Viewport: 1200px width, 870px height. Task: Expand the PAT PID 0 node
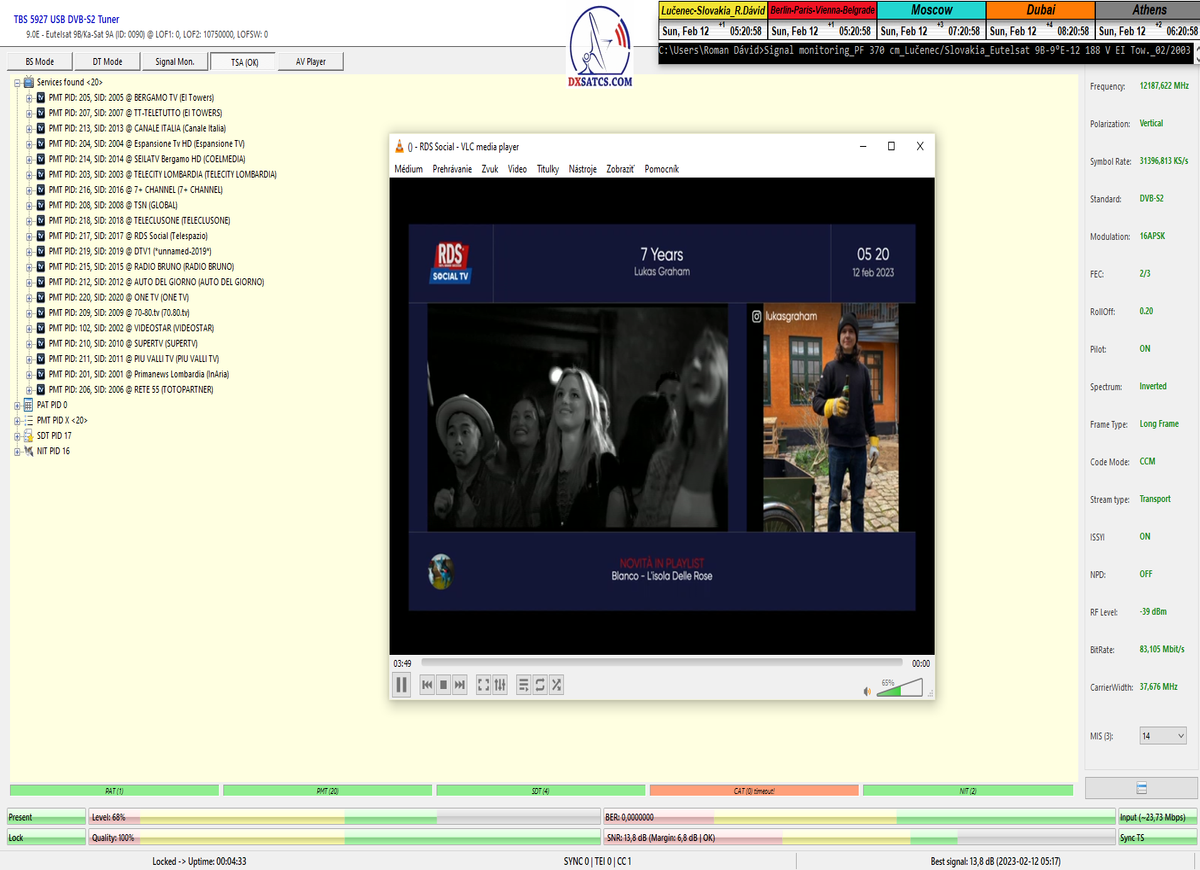click(17, 405)
